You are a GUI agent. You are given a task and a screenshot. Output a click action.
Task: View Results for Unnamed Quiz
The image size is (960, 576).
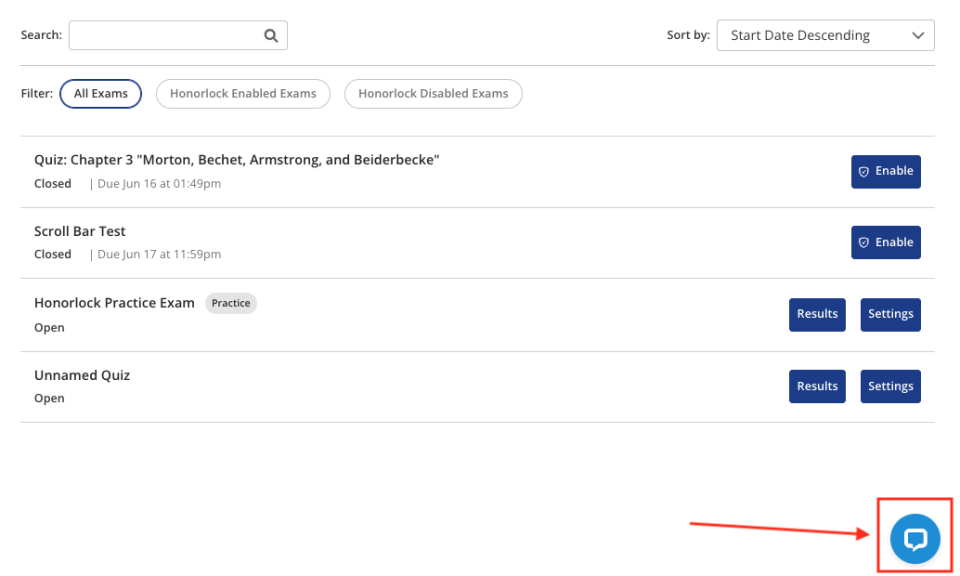point(817,386)
